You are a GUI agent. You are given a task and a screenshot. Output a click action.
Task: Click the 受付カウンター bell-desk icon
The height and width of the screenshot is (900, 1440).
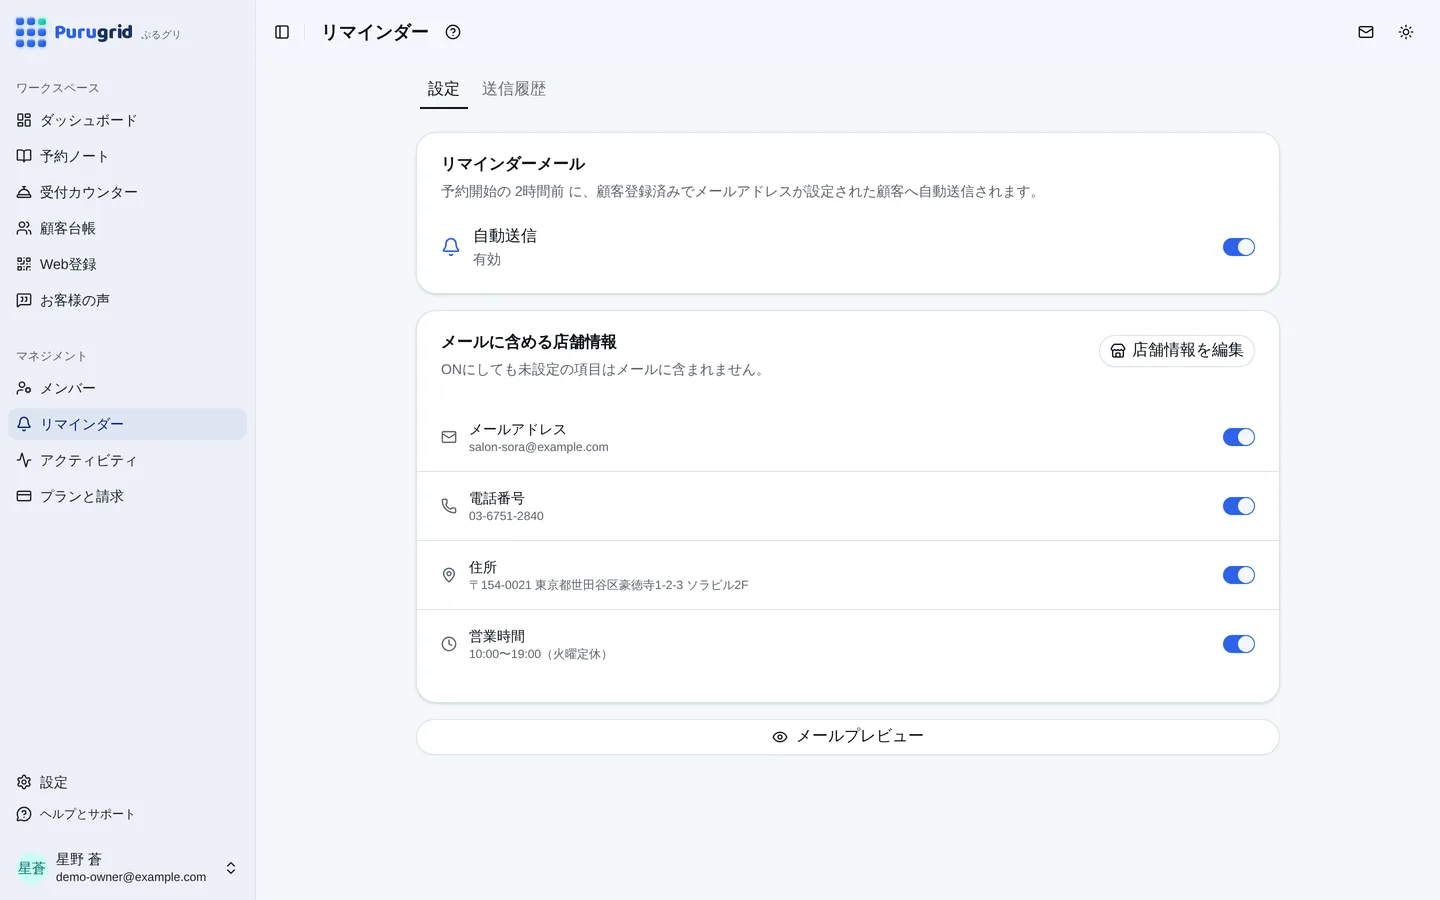[24, 192]
